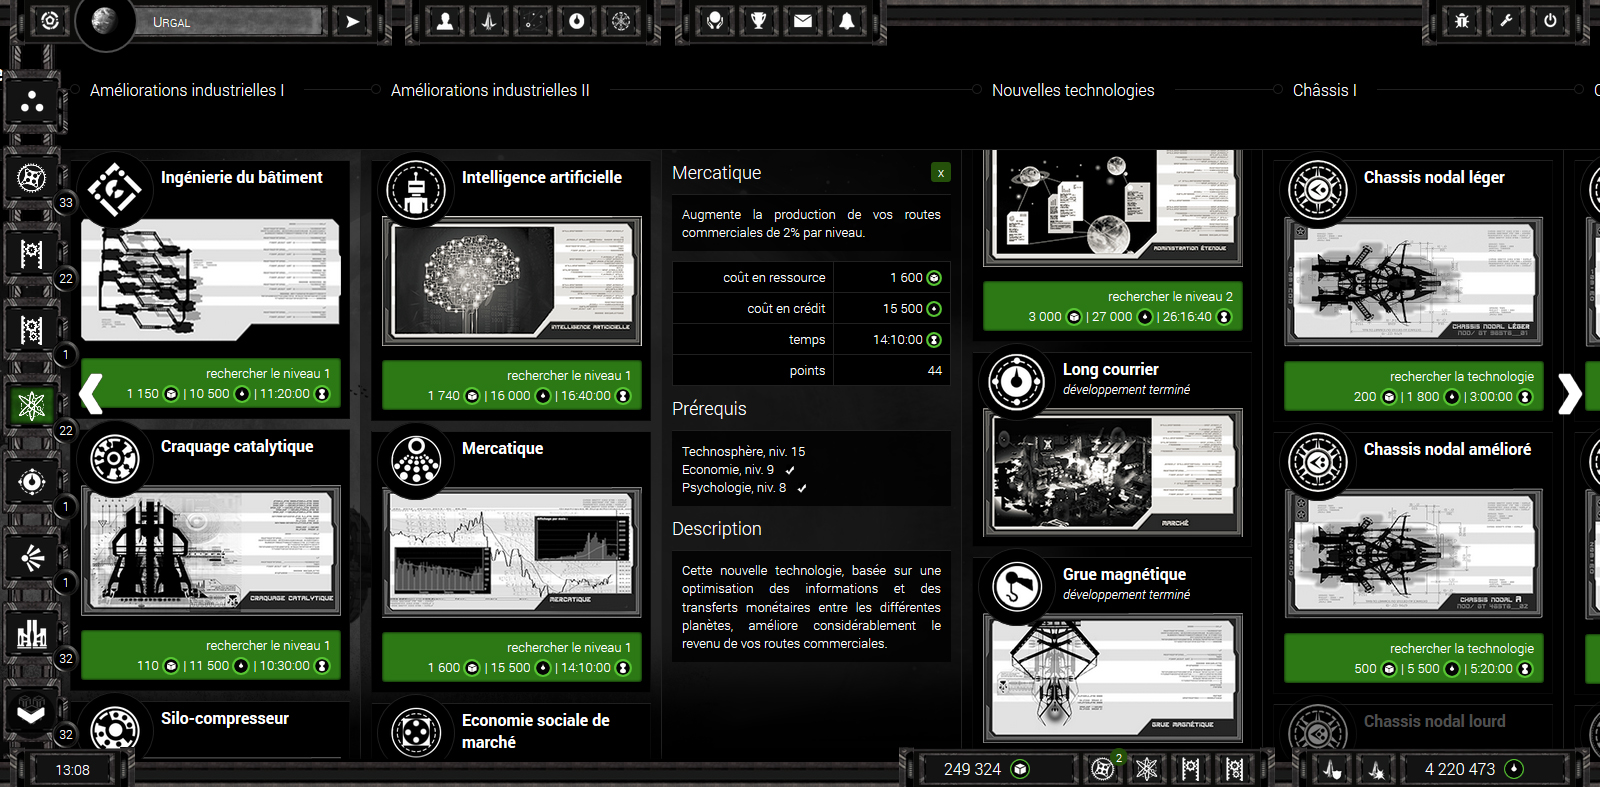Click the Ingénierie du bâtiment round icon
This screenshot has width=1600, height=787.
115,189
